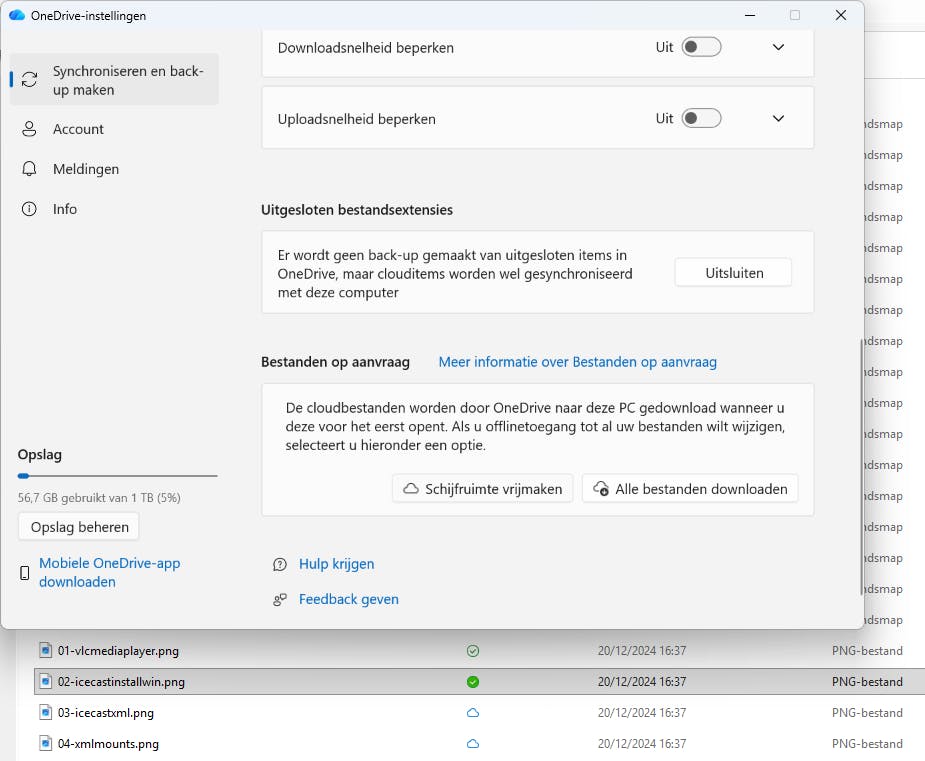Switch to Meldingen settings page

(85, 169)
